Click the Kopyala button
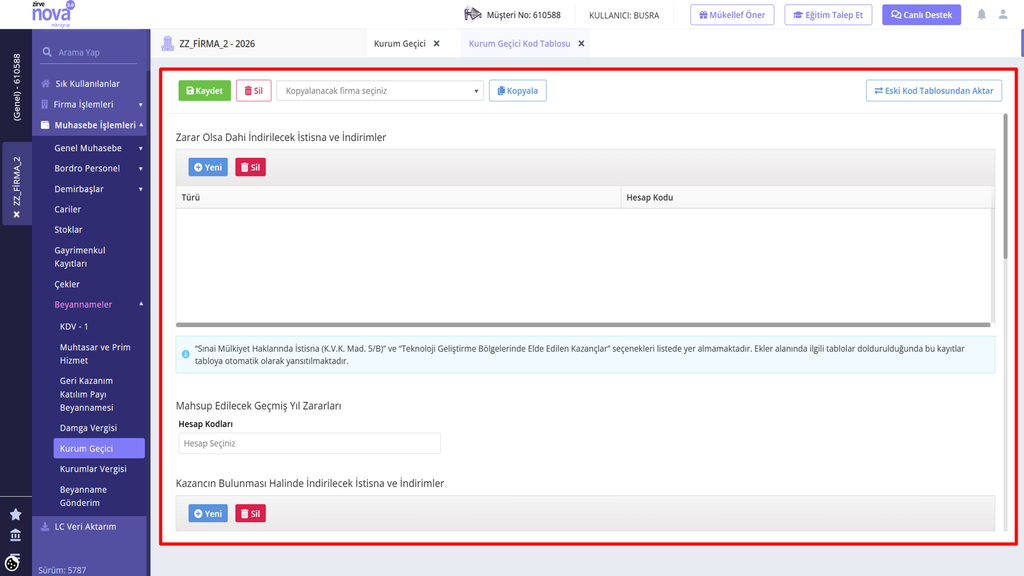1024x576 pixels. [518, 91]
